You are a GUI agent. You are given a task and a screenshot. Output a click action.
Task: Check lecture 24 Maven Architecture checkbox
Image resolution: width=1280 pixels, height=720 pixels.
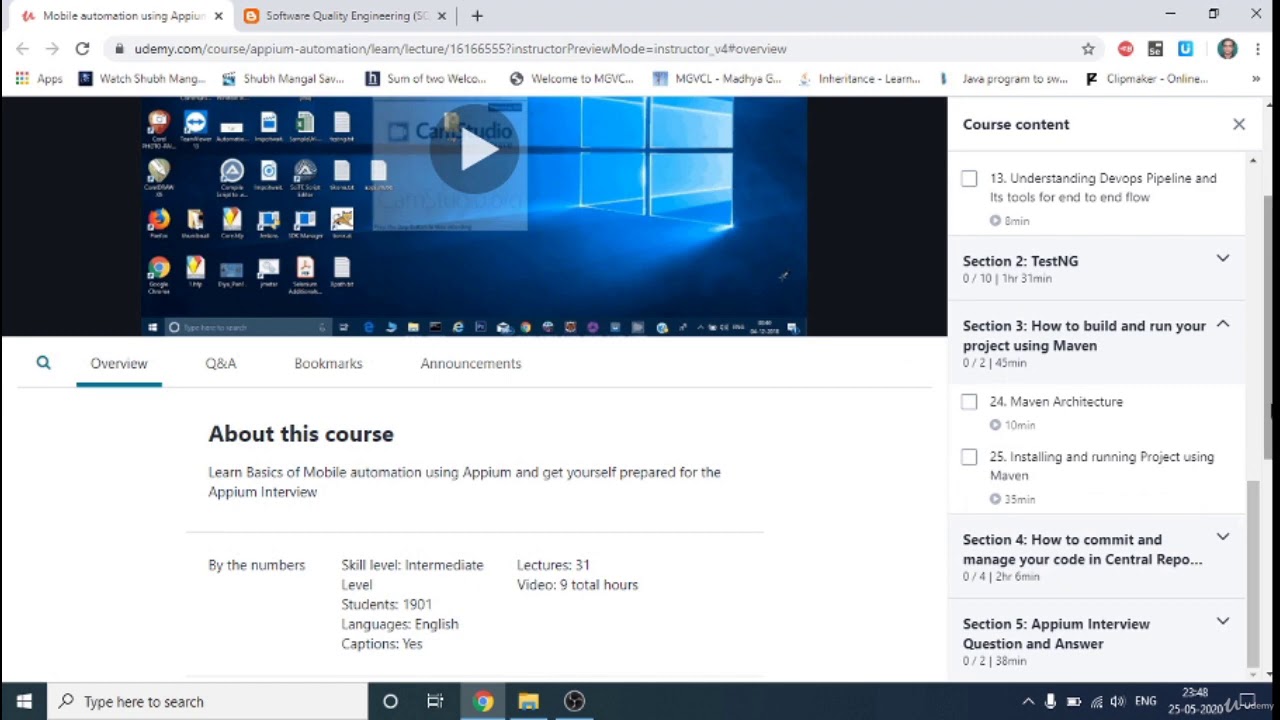click(969, 402)
